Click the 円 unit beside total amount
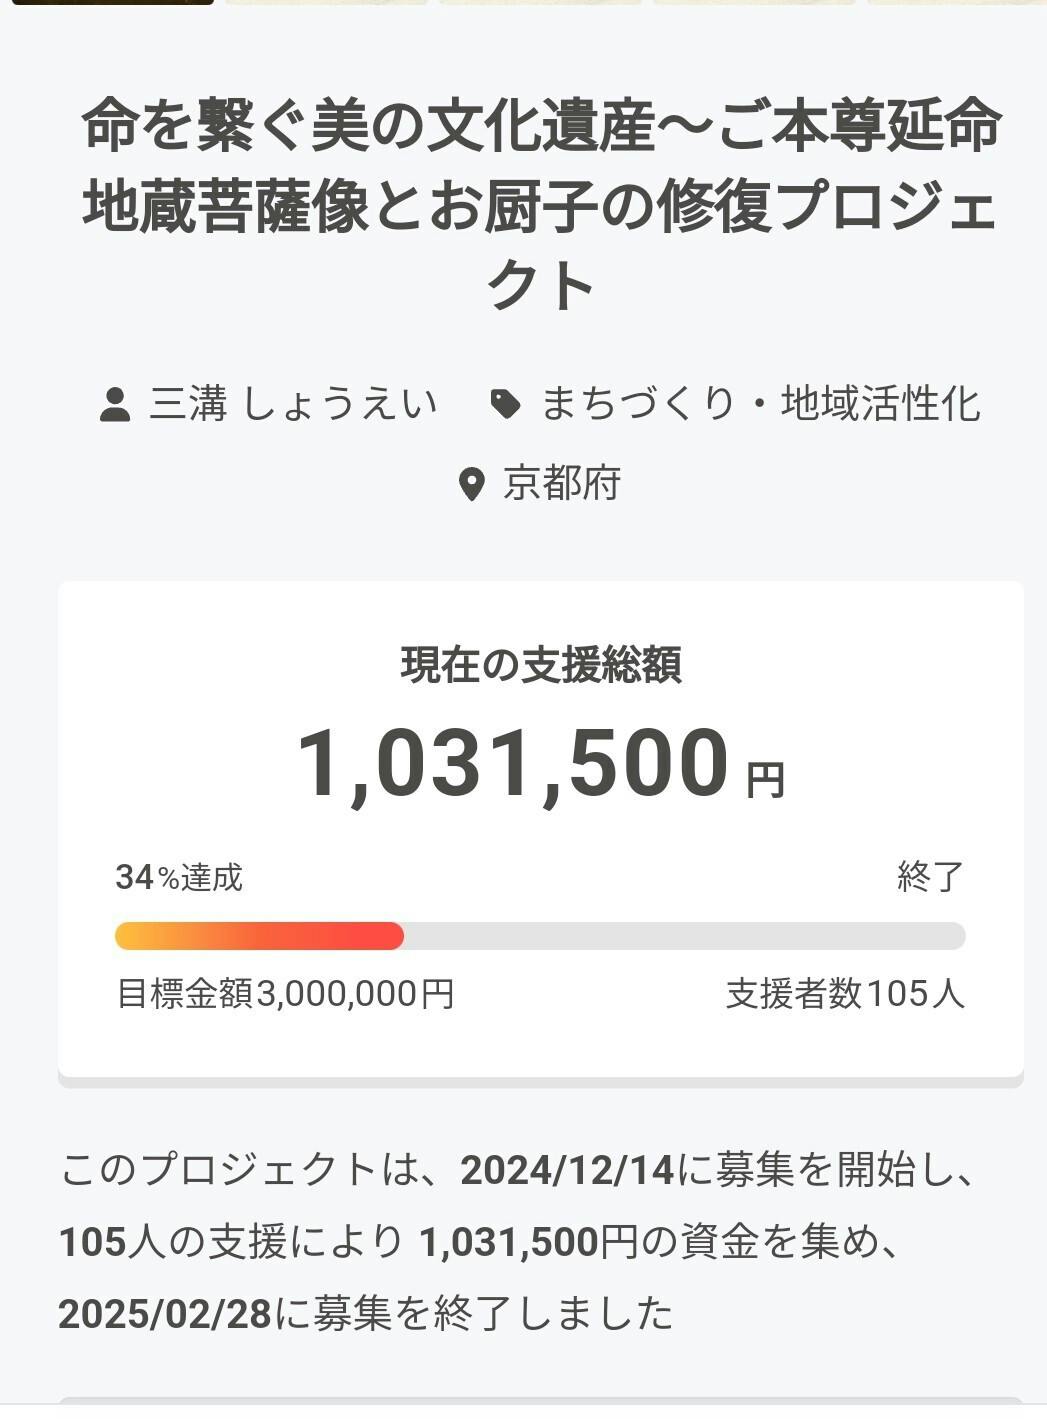1047x1419 pixels. (x=766, y=781)
